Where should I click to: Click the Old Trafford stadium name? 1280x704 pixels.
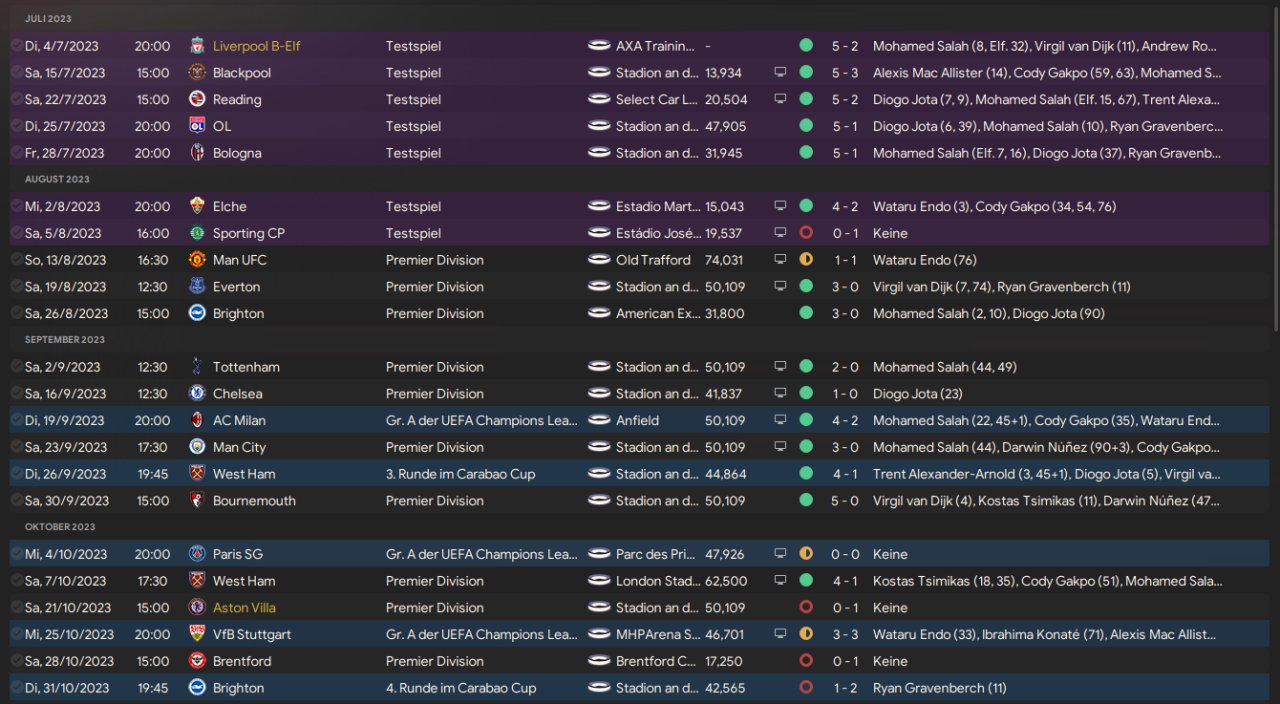pos(653,260)
